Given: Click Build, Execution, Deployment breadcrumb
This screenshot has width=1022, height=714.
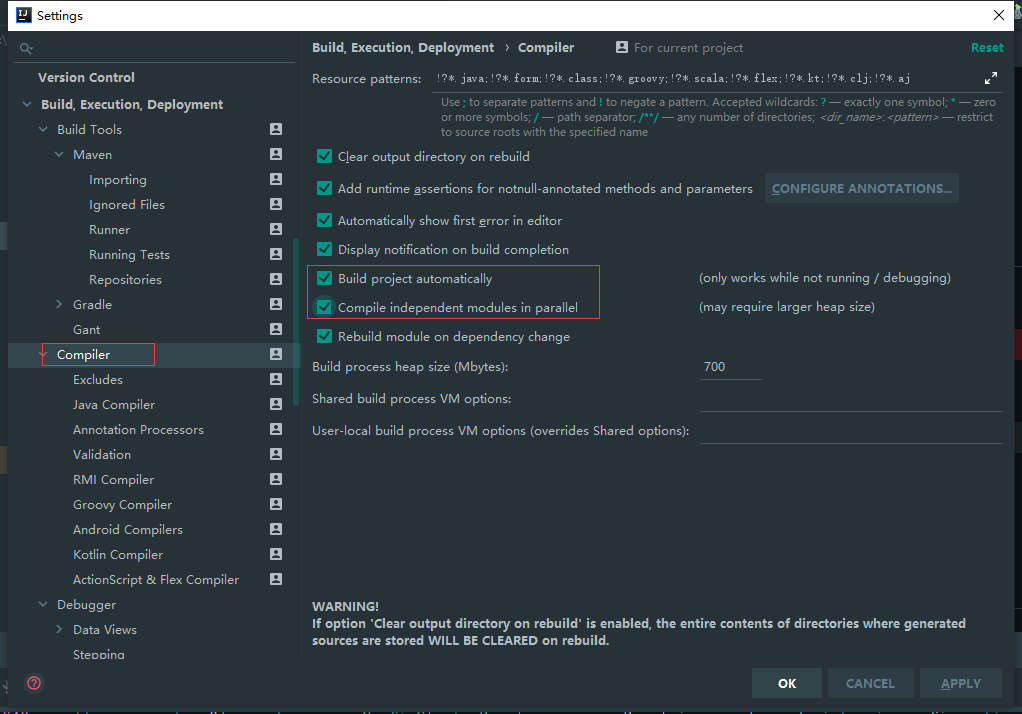Looking at the screenshot, I should click(403, 48).
